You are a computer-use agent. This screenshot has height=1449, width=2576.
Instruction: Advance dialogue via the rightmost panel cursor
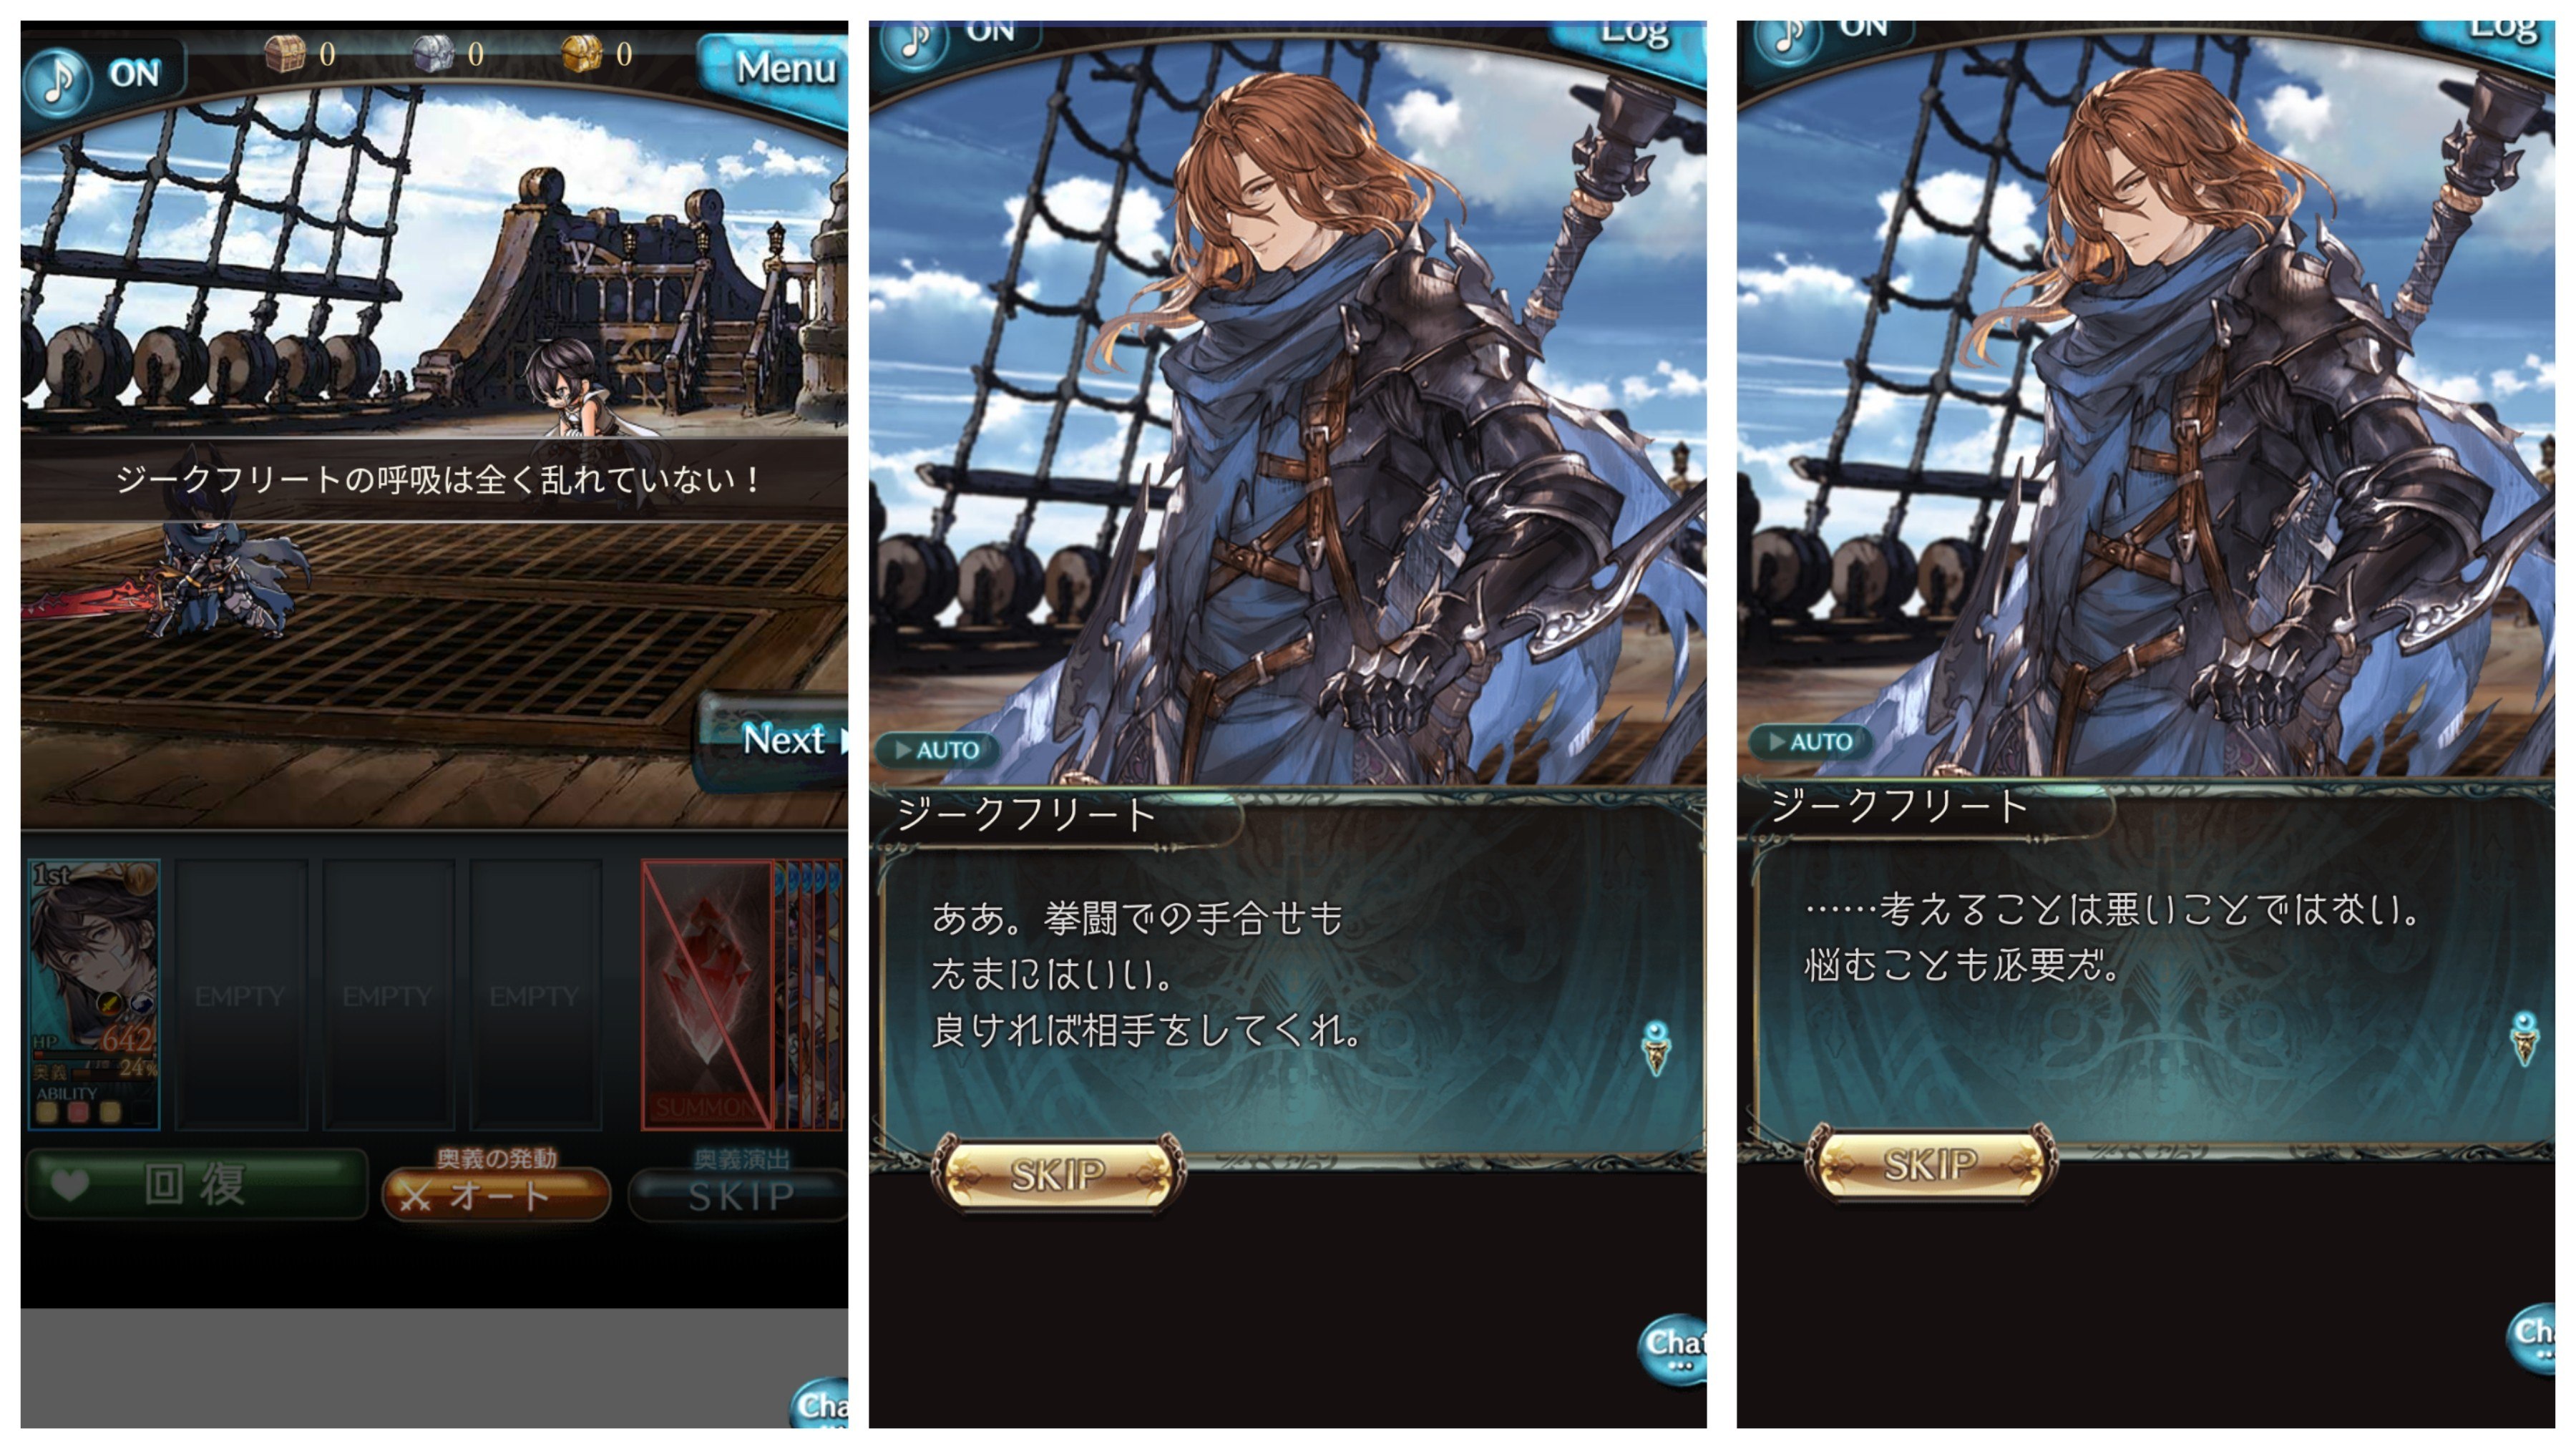(x=2525, y=1039)
